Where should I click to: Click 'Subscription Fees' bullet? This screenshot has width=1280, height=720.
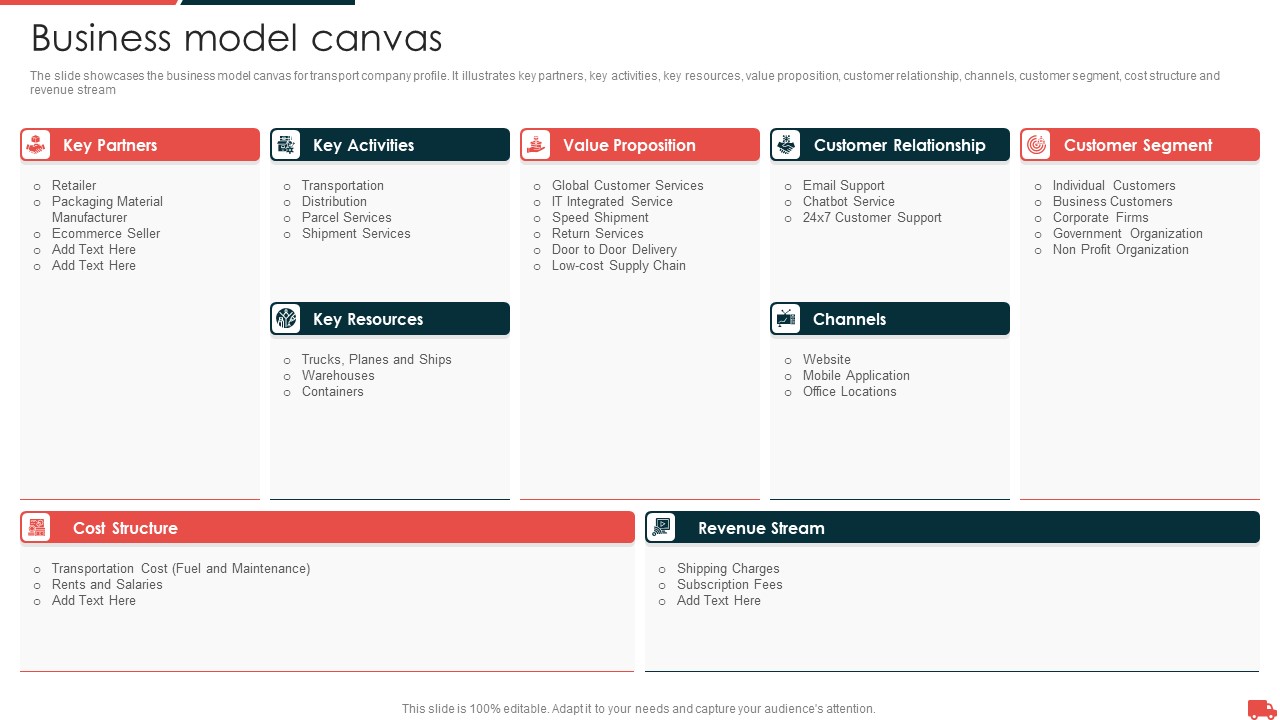(x=730, y=585)
